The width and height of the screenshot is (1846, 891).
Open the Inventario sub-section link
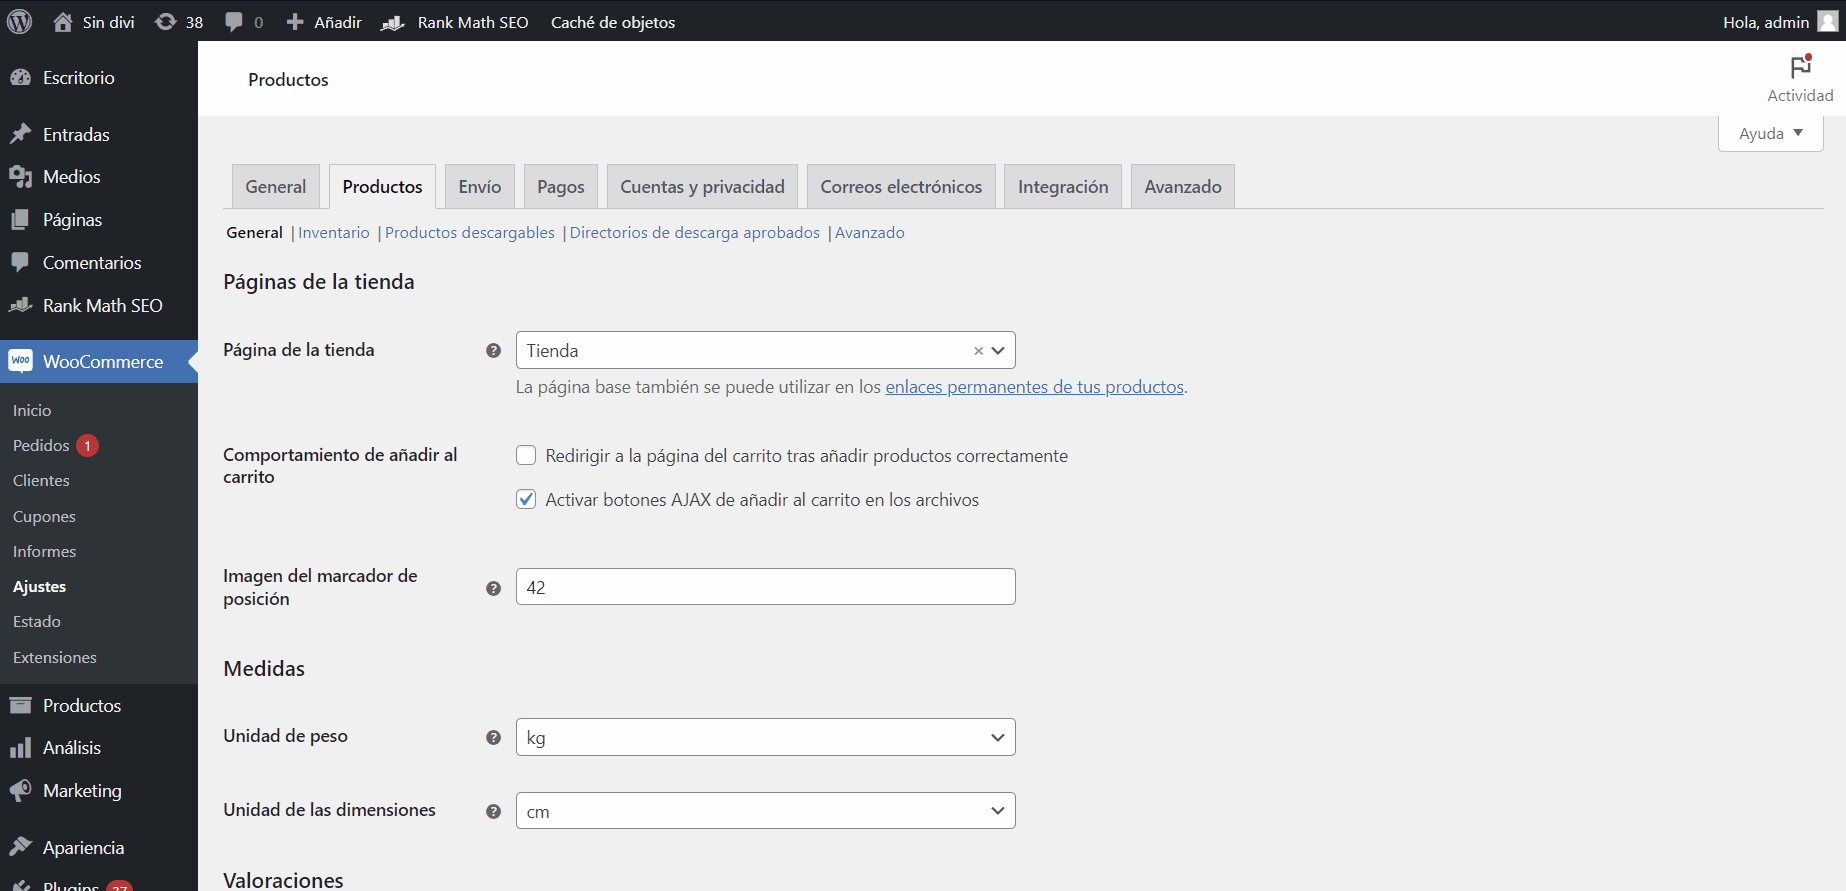click(334, 233)
